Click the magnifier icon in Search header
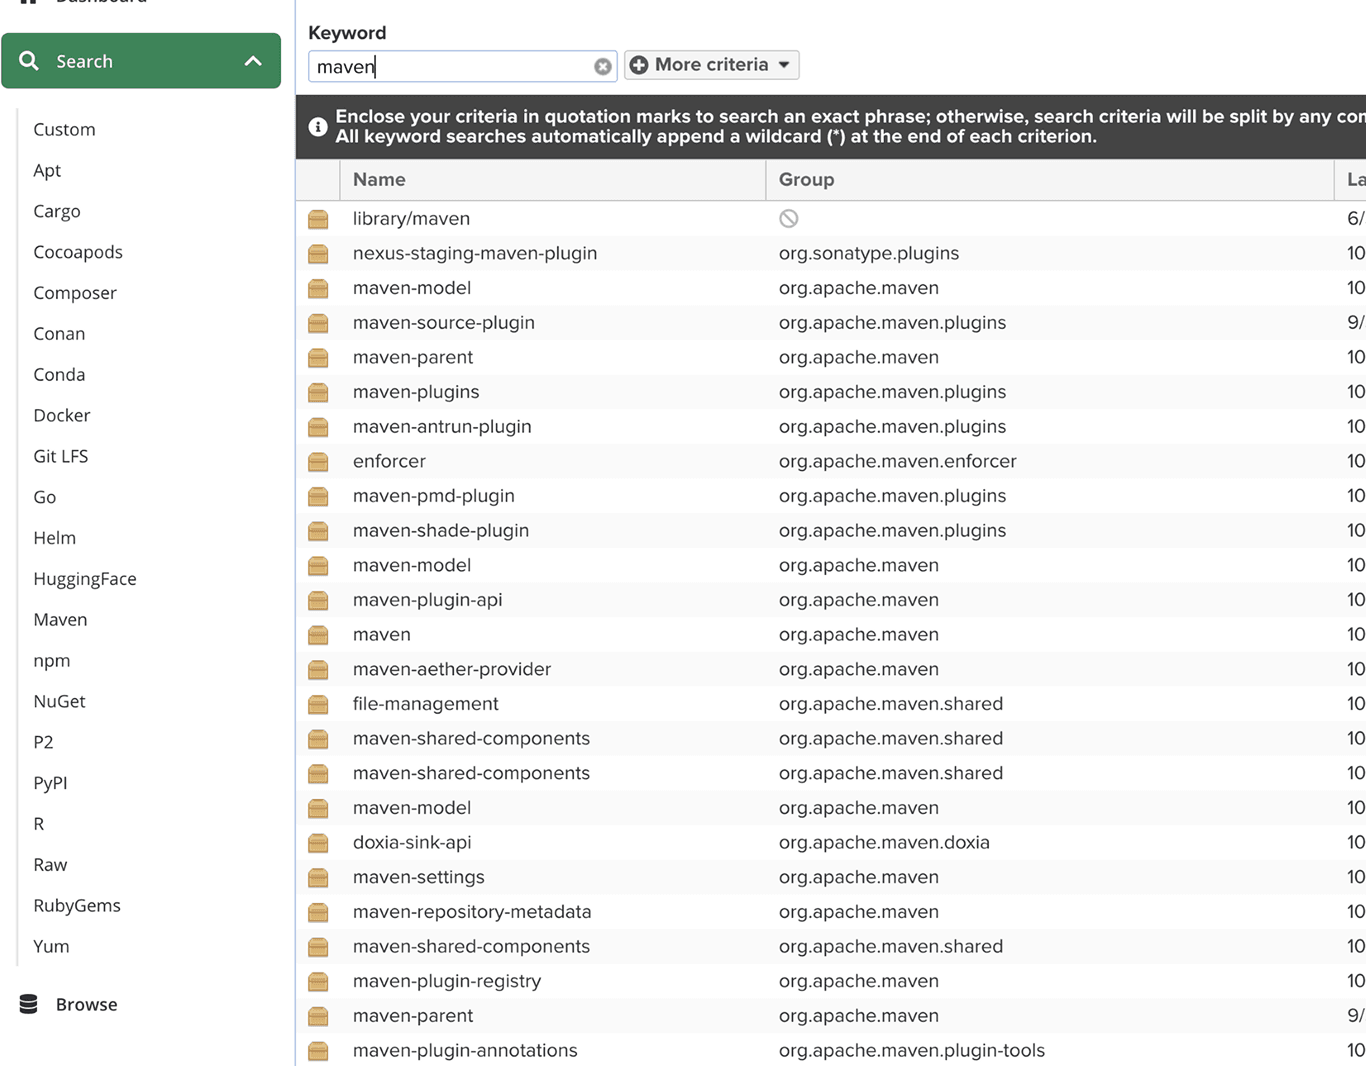 point(29,61)
